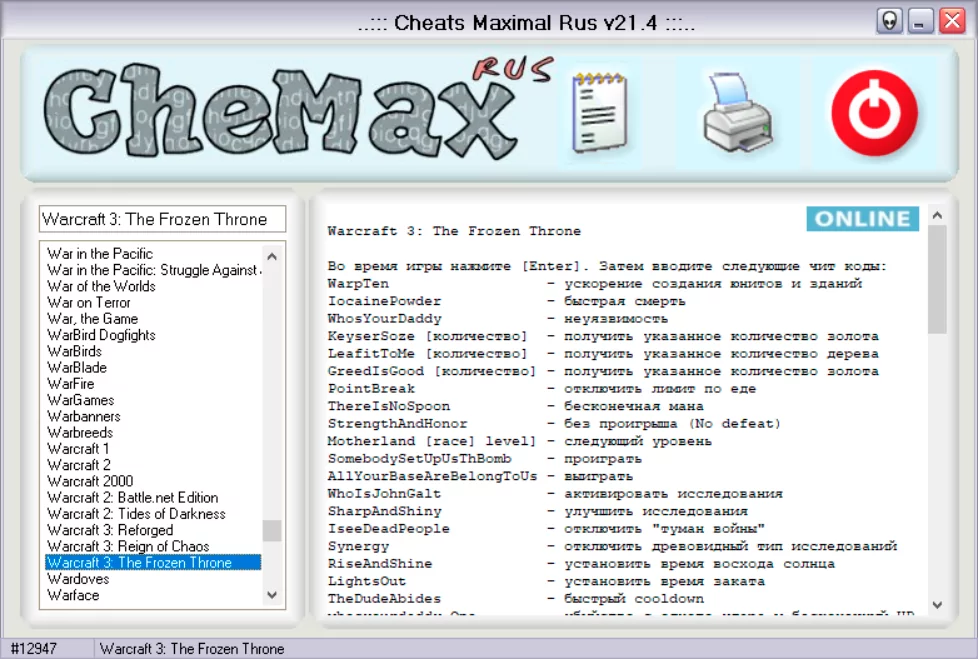Click the SharpAndShiny cheat line
This screenshot has width=978, height=659.
[538, 511]
